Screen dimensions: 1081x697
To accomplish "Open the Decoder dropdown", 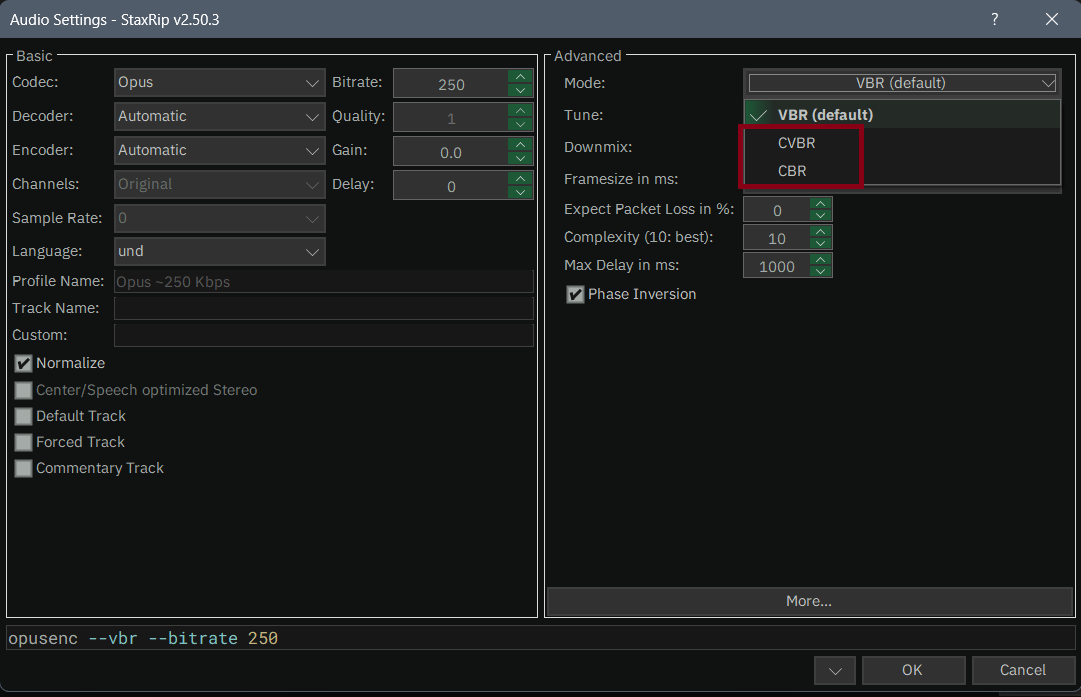I will pyautogui.click(x=219, y=117).
